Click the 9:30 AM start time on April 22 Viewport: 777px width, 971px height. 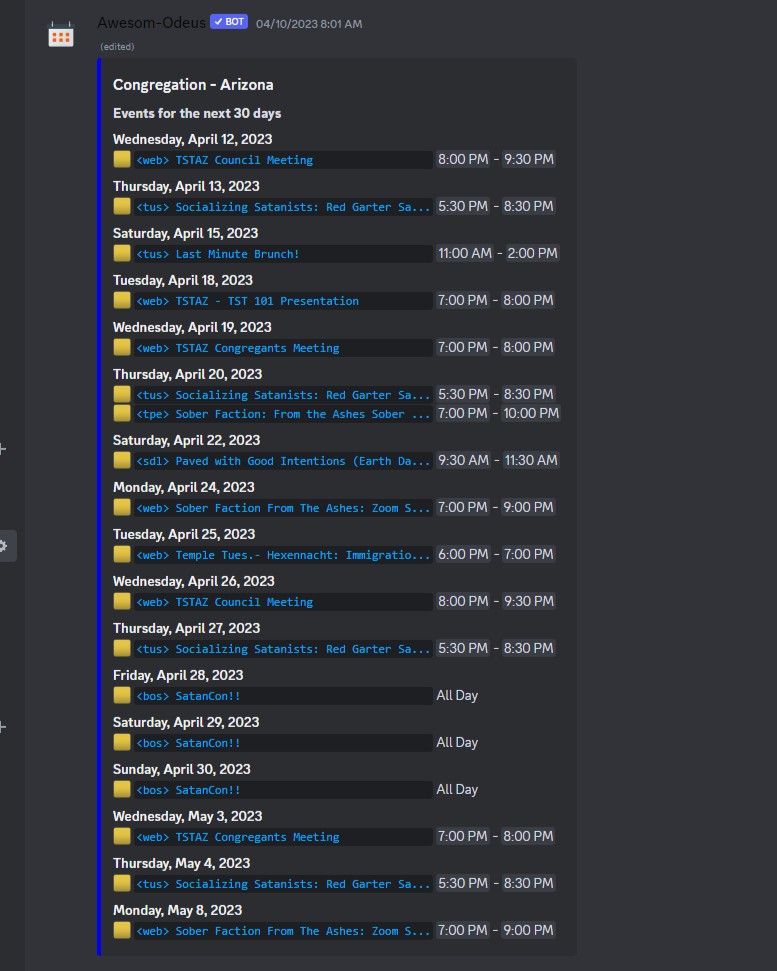(463, 460)
